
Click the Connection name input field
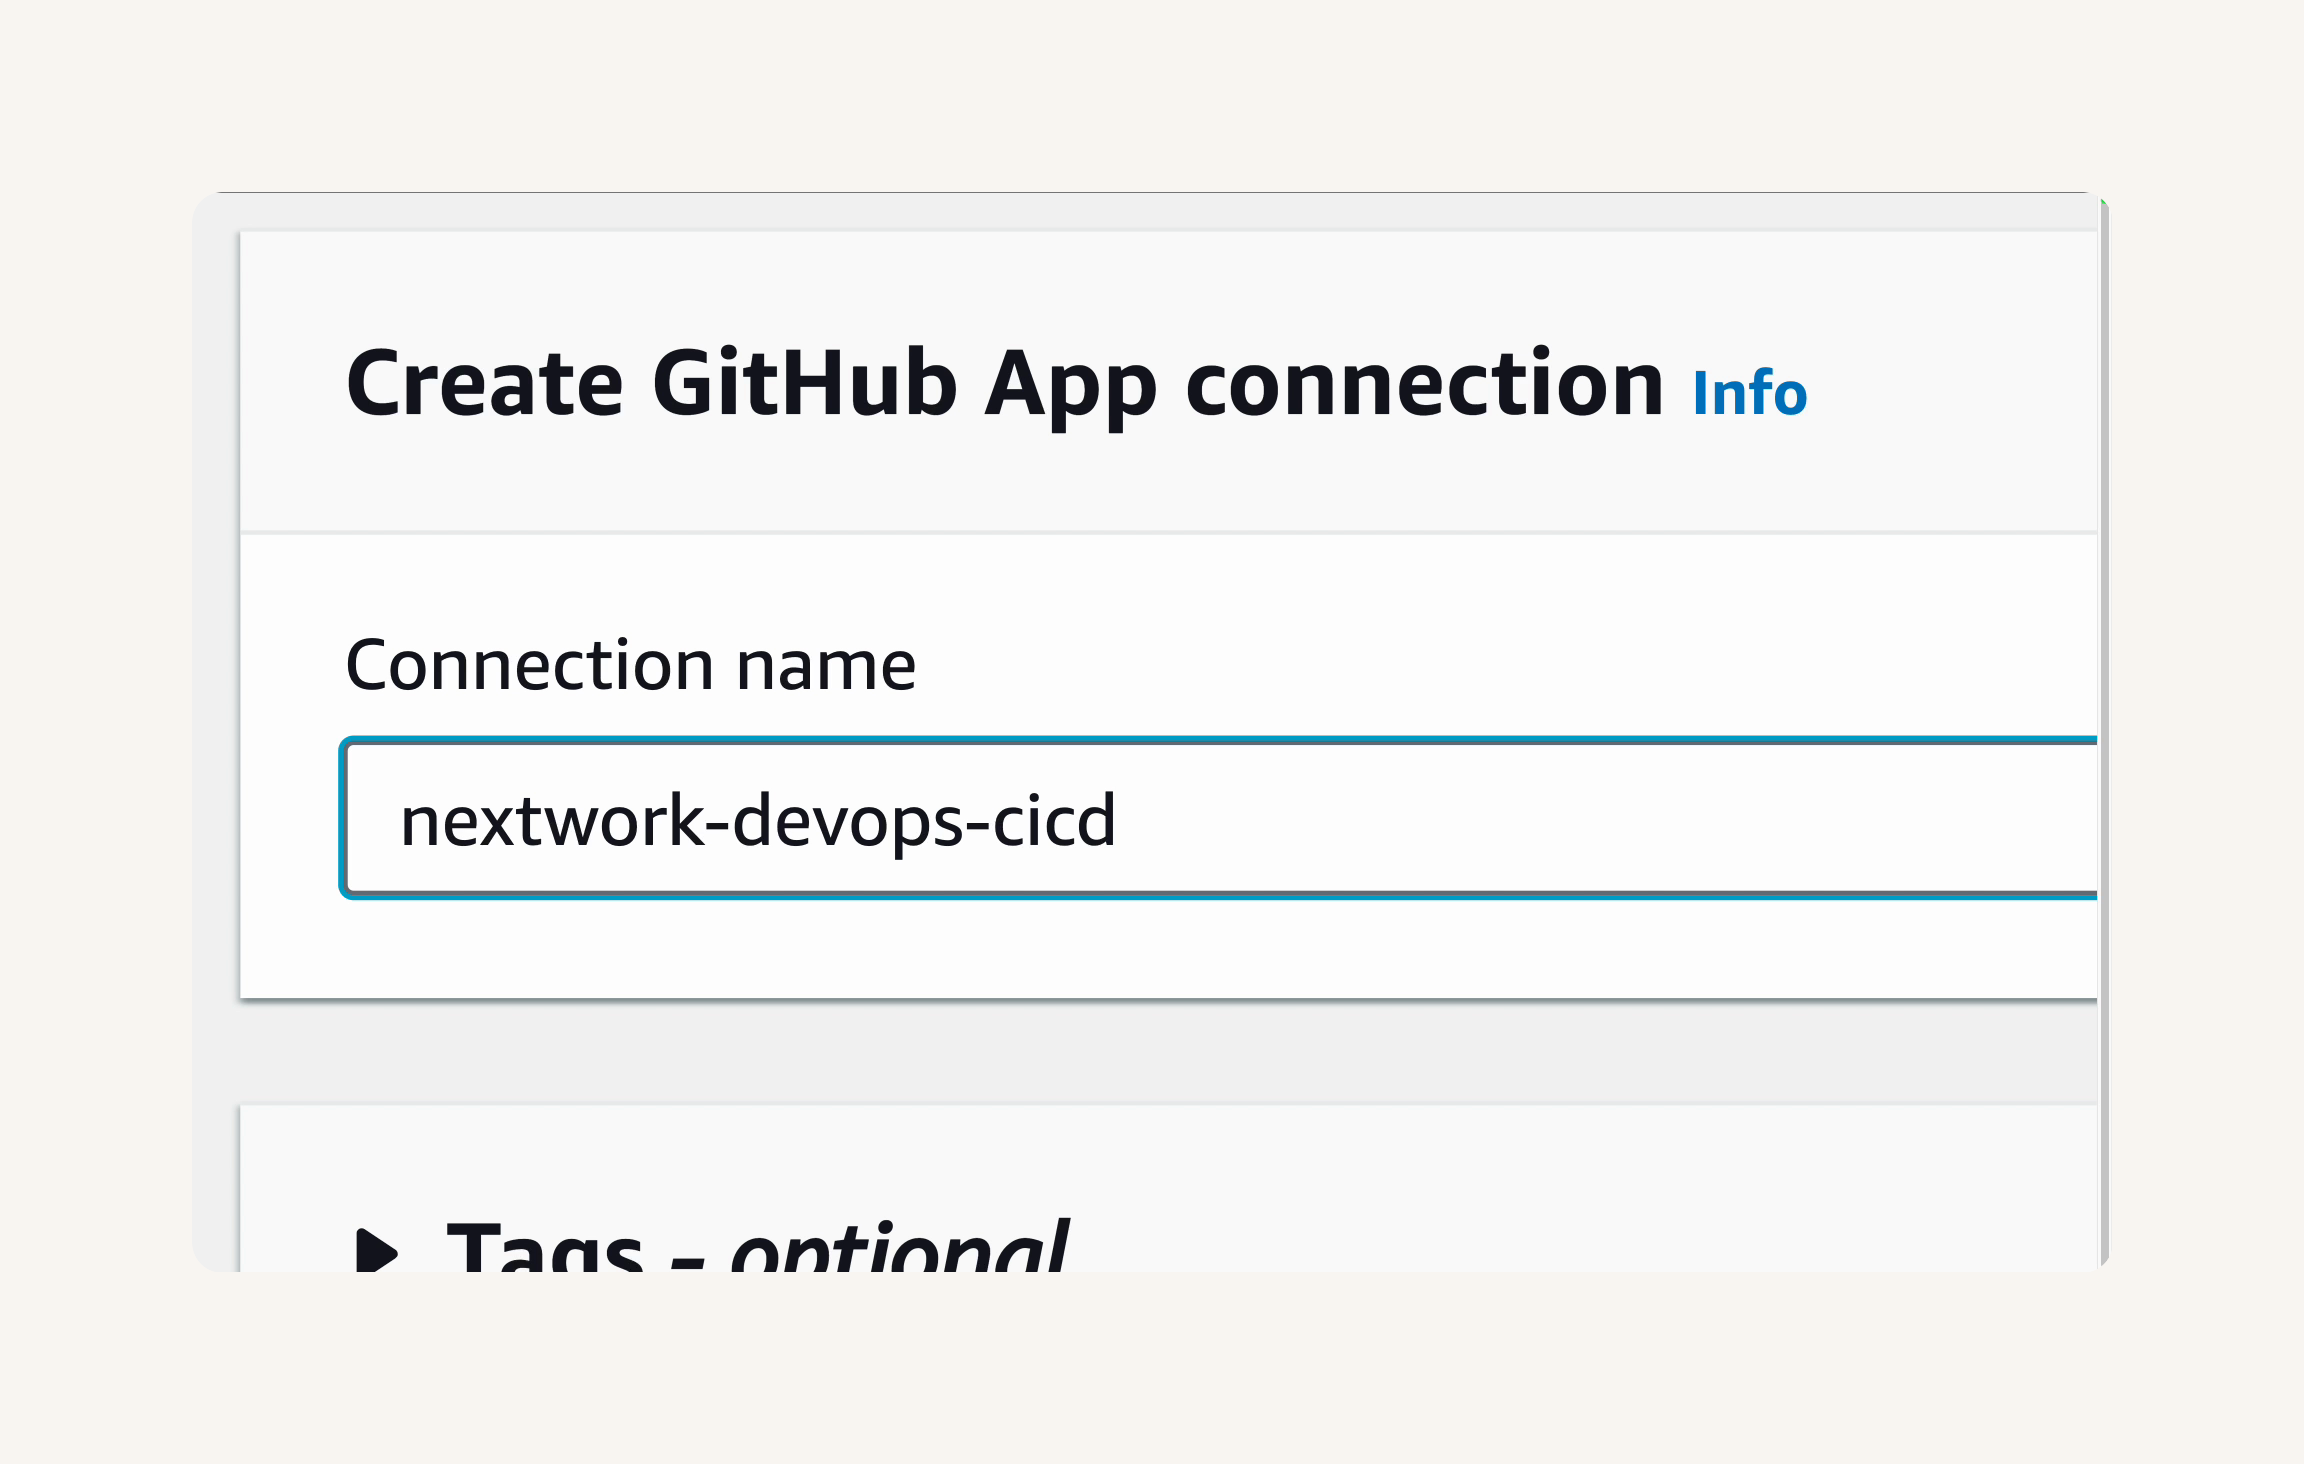point(1219,818)
